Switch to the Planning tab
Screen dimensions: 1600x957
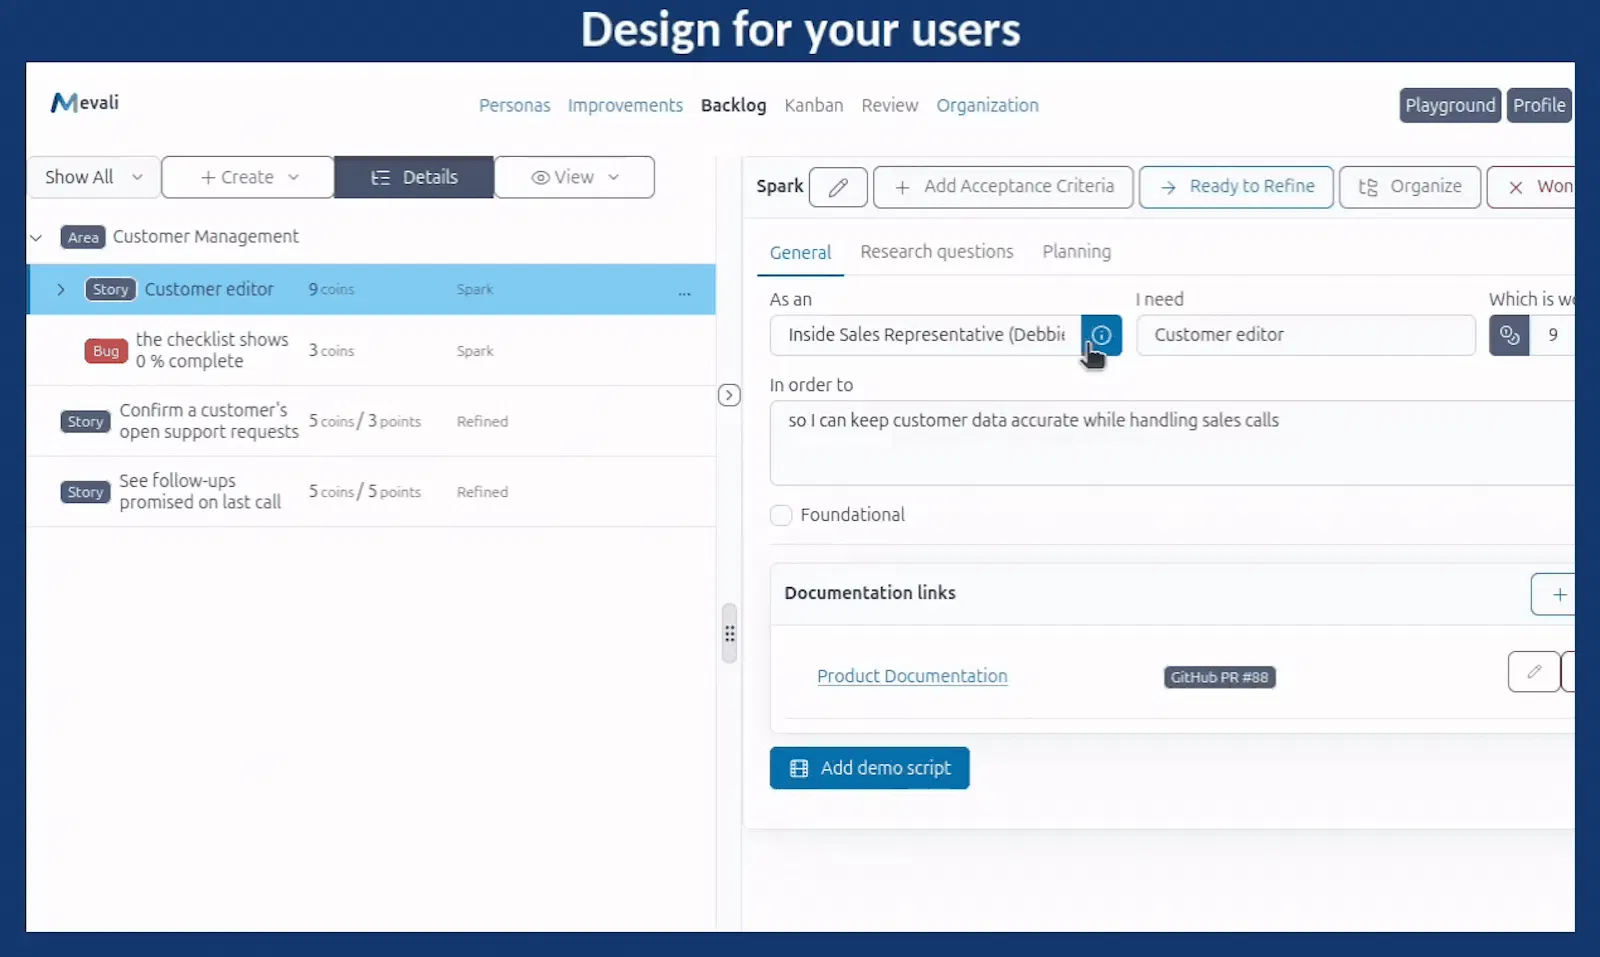(x=1076, y=252)
